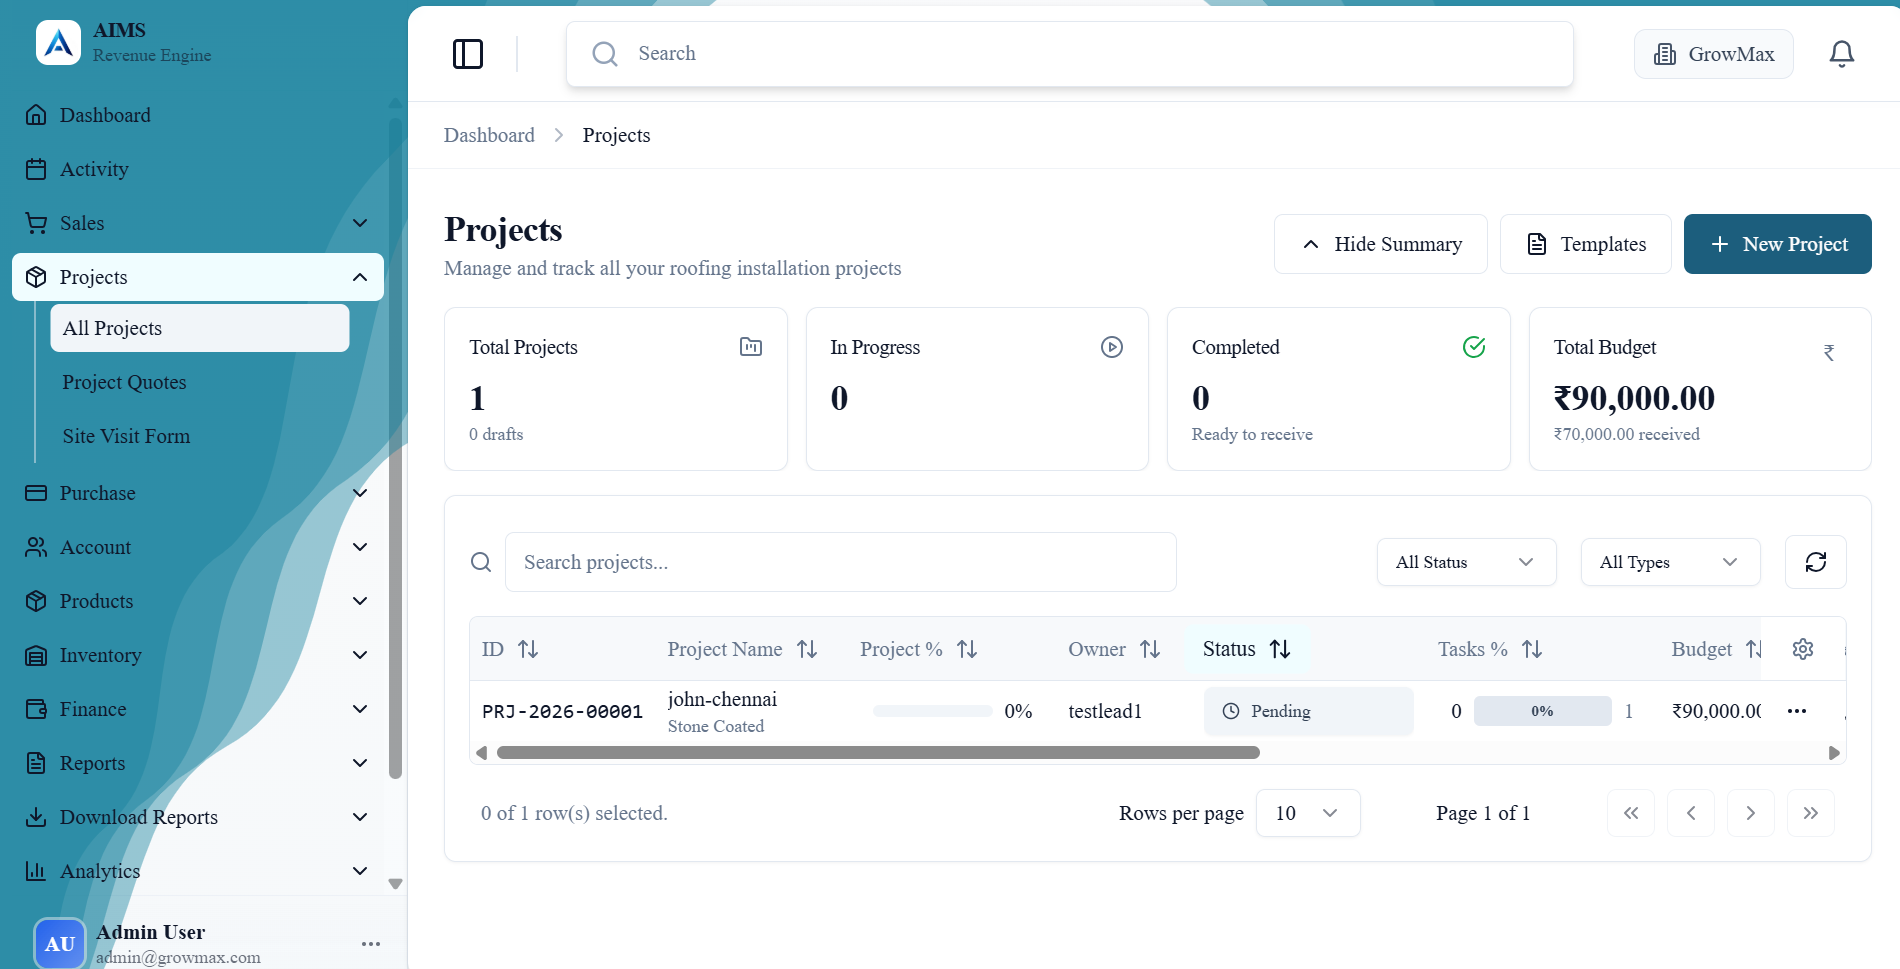Click the Admin User options ellipsis

point(371,944)
